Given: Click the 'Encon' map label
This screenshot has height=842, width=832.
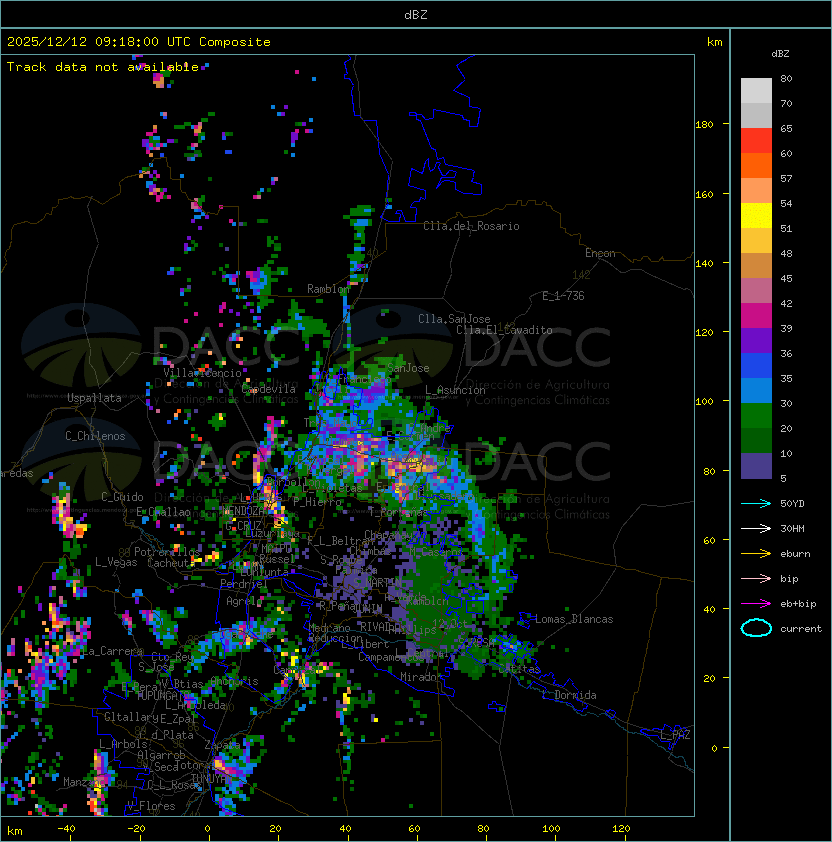Looking at the screenshot, I should 600,253.
